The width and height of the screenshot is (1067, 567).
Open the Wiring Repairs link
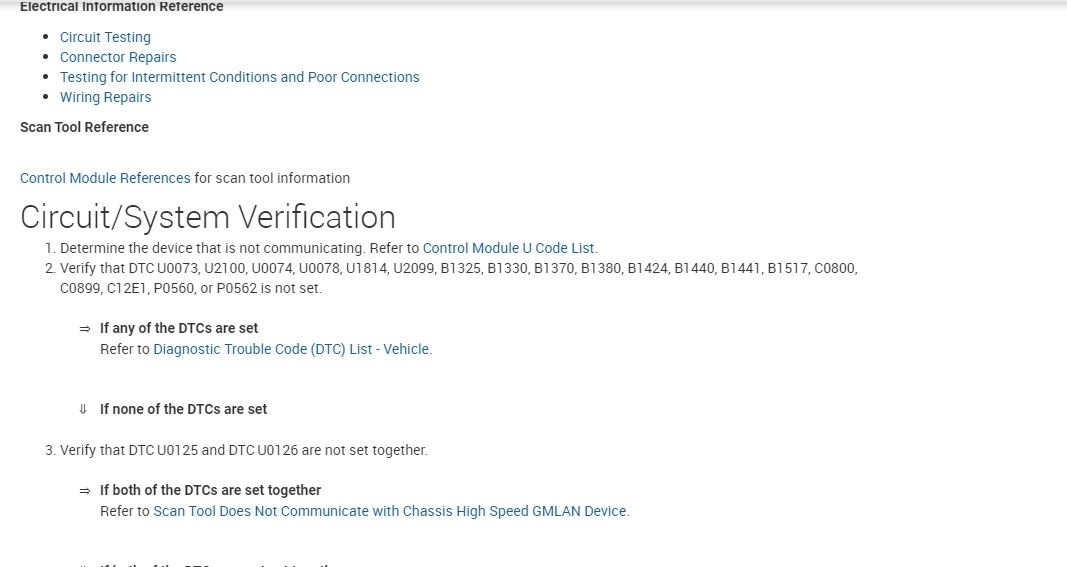point(105,97)
